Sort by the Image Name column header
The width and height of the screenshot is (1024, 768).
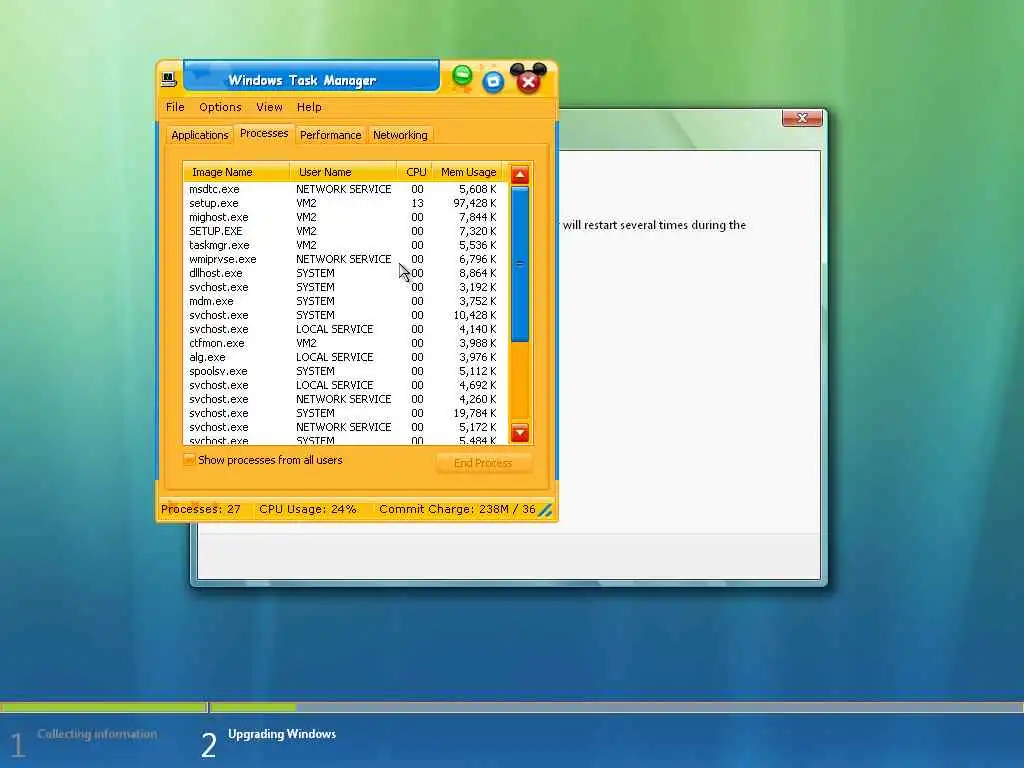[236, 172]
